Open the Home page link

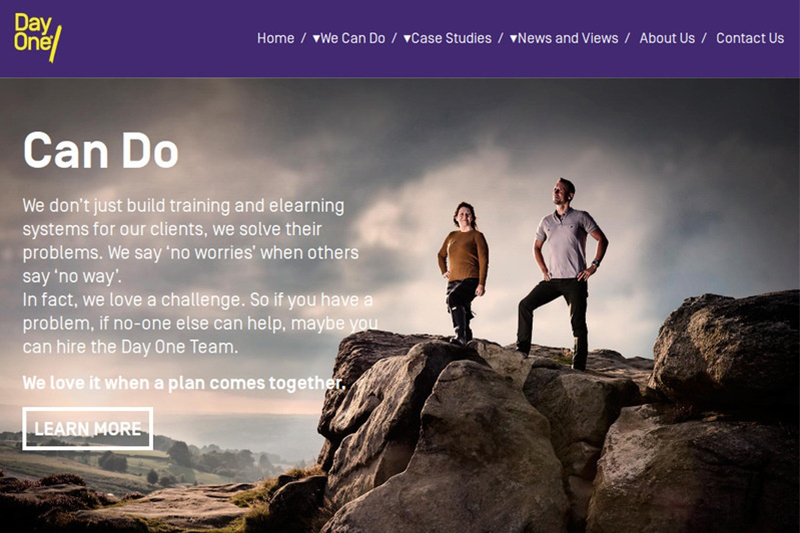coord(276,38)
